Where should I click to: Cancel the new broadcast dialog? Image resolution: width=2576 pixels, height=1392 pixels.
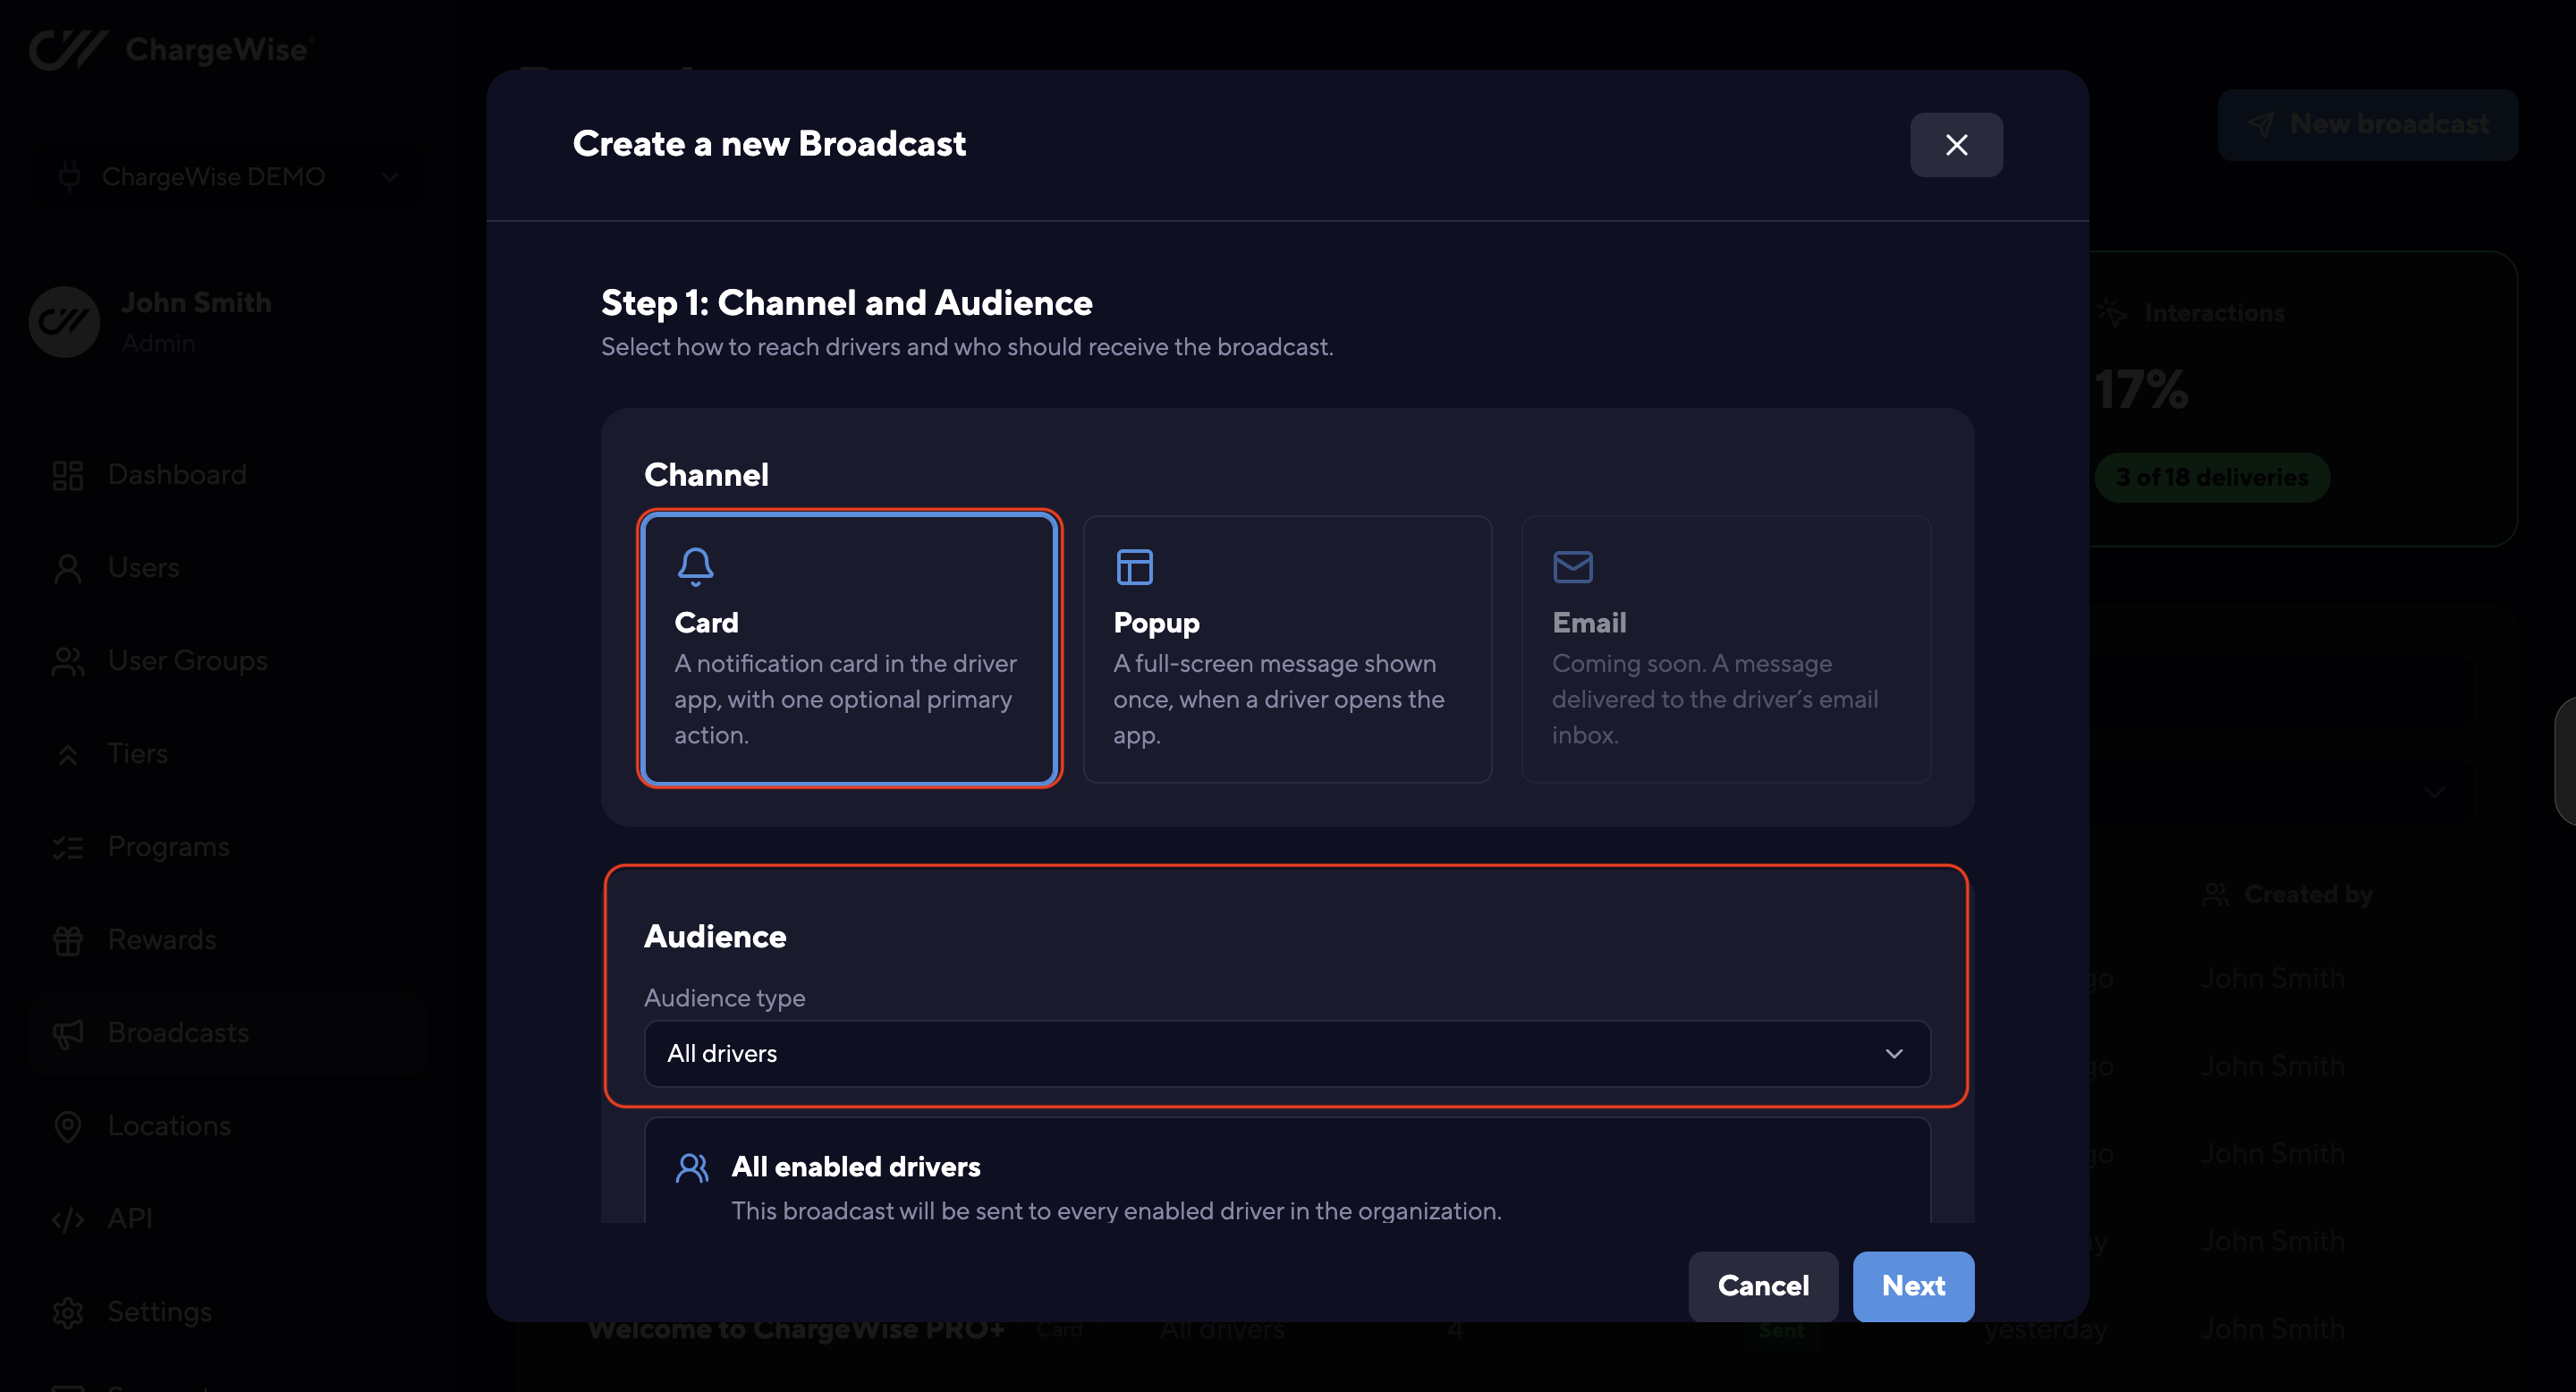[x=1763, y=1286]
